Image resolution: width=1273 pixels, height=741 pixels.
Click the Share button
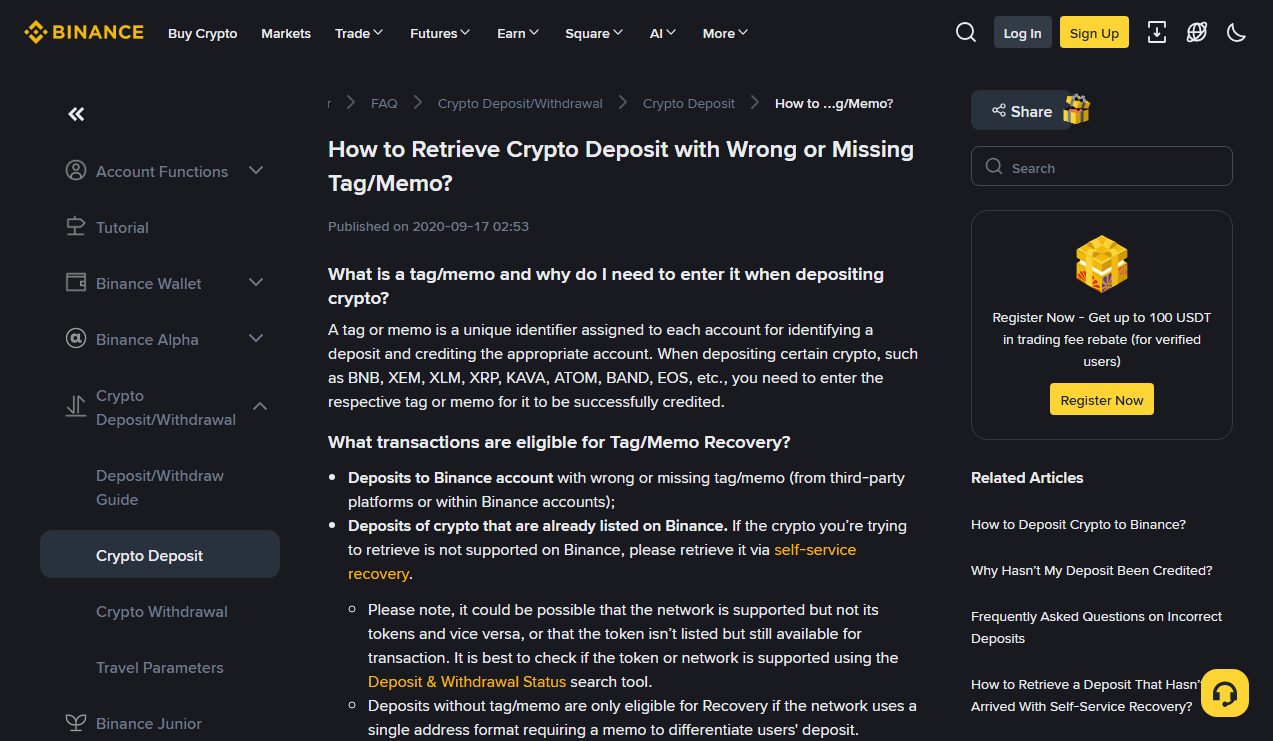pos(1021,110)
